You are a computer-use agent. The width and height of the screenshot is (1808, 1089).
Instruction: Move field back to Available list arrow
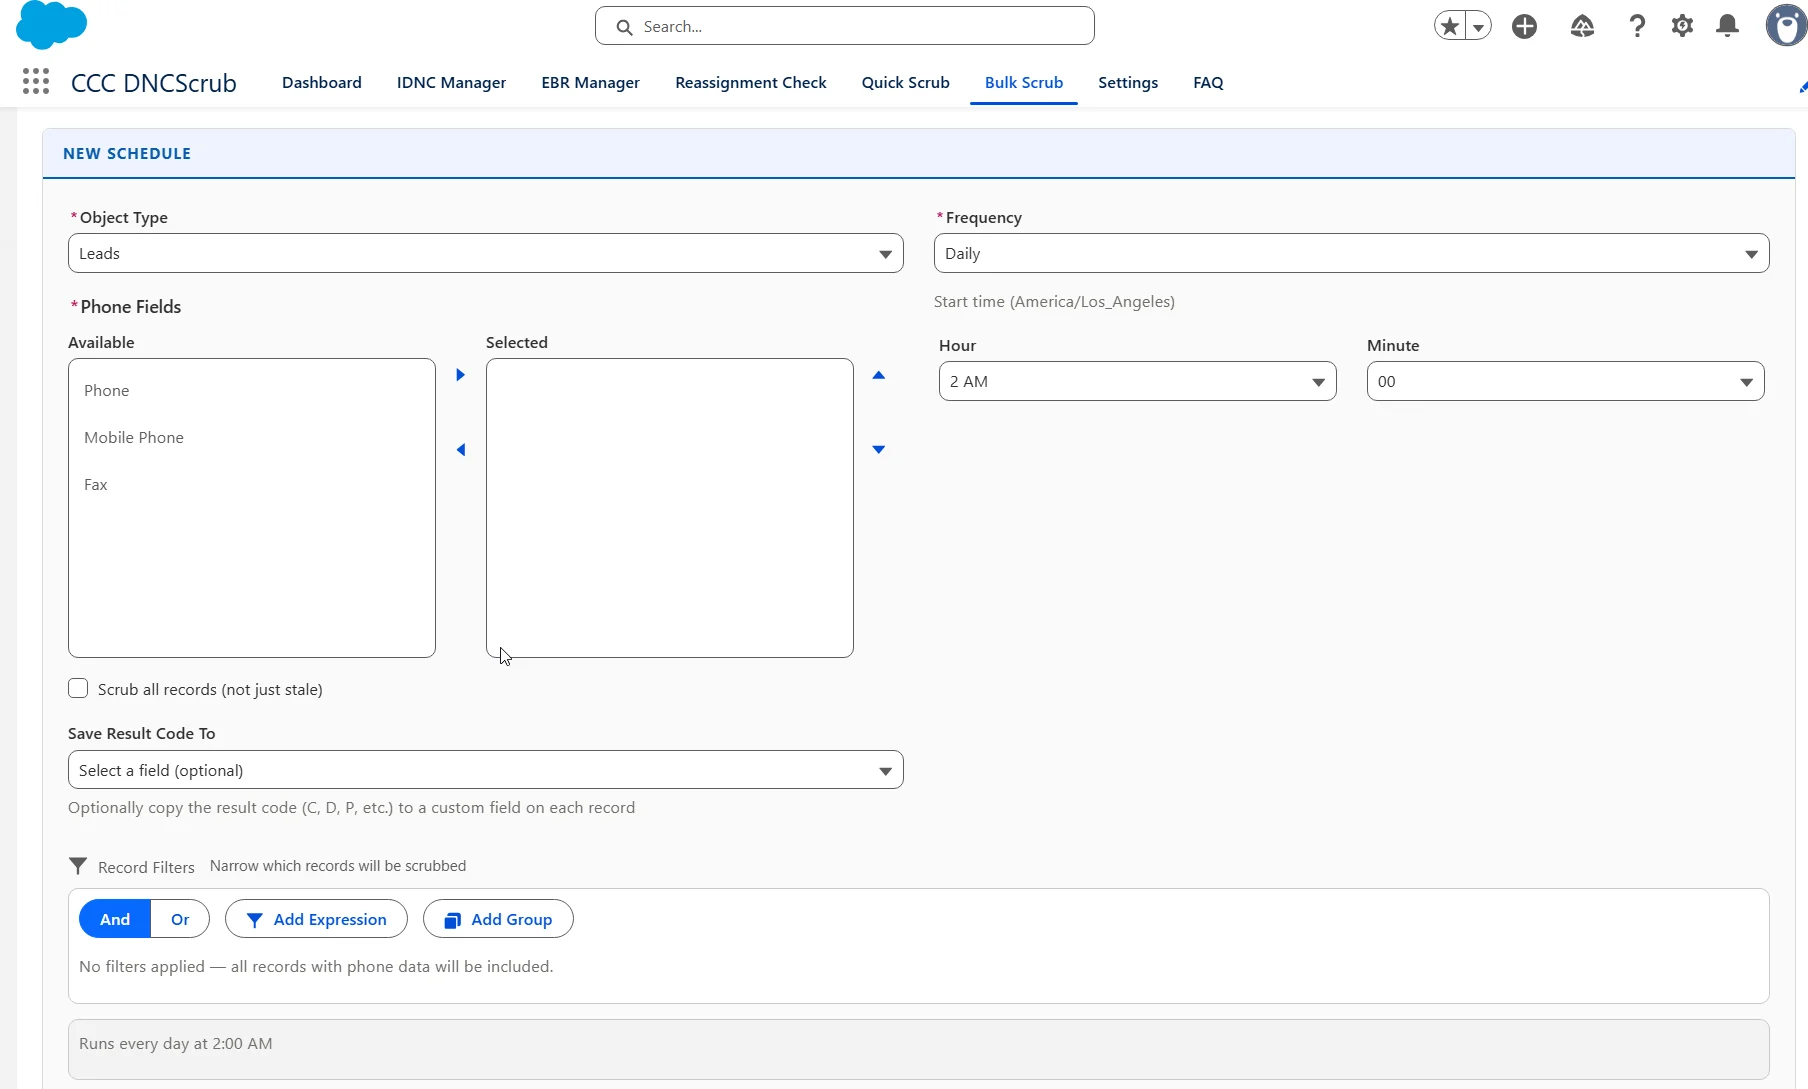461,450
